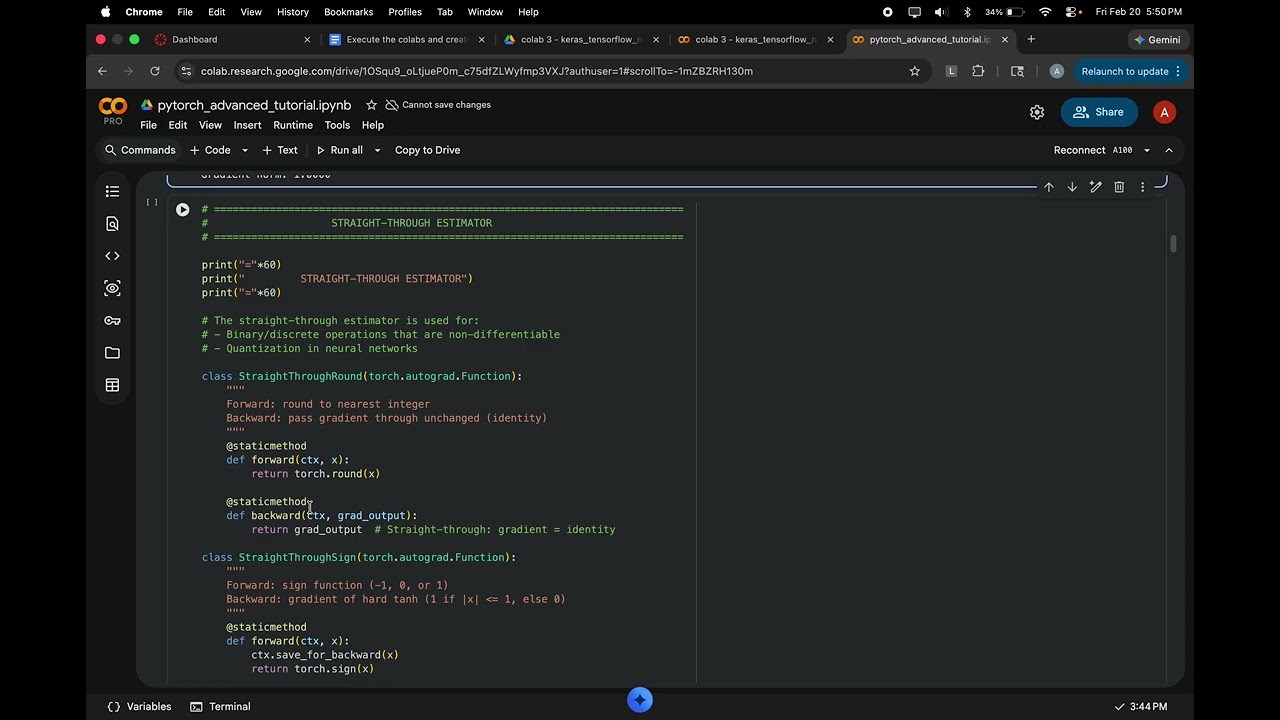
Task: Open the Insert menu in Colab
Action: point(247,125)
